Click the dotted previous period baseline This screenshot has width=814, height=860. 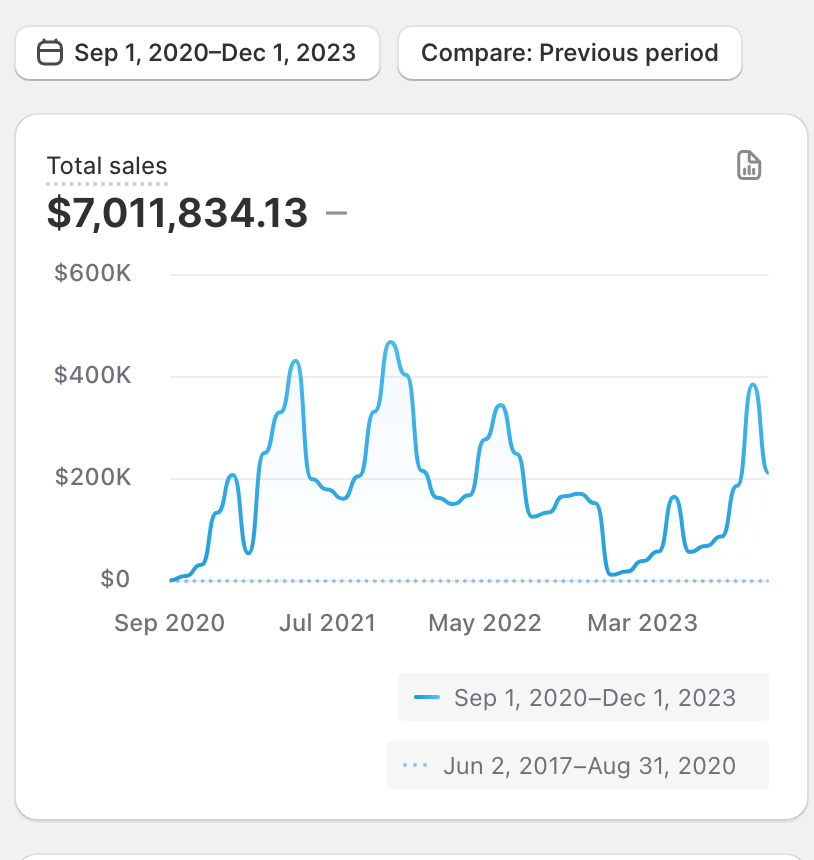pyautogui.click(x=470, y=580)
